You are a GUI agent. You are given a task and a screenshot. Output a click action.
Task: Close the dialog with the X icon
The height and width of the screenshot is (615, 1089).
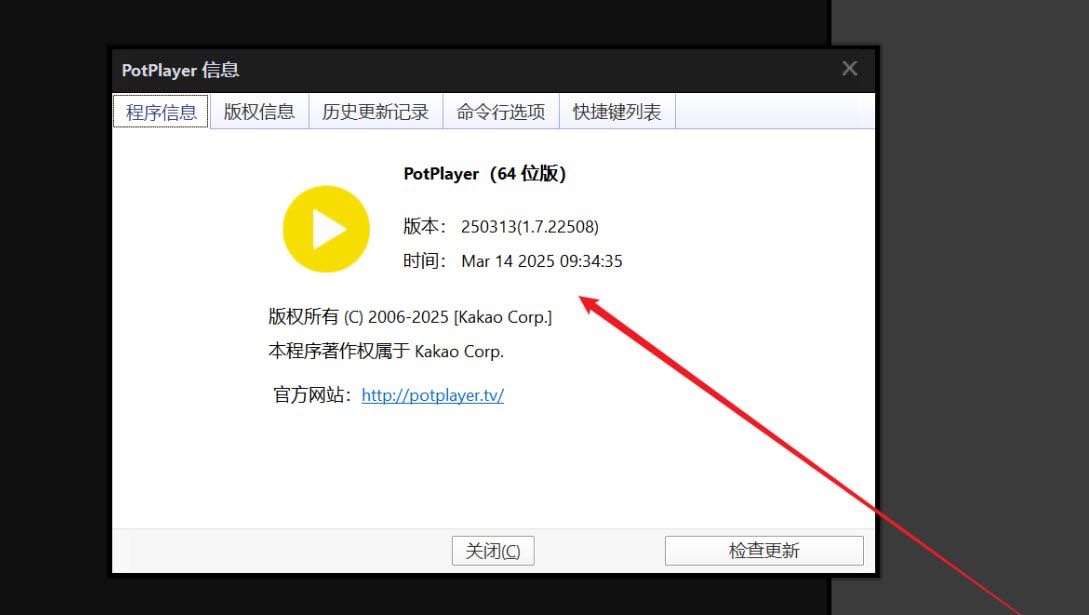[x=849, y=69]
